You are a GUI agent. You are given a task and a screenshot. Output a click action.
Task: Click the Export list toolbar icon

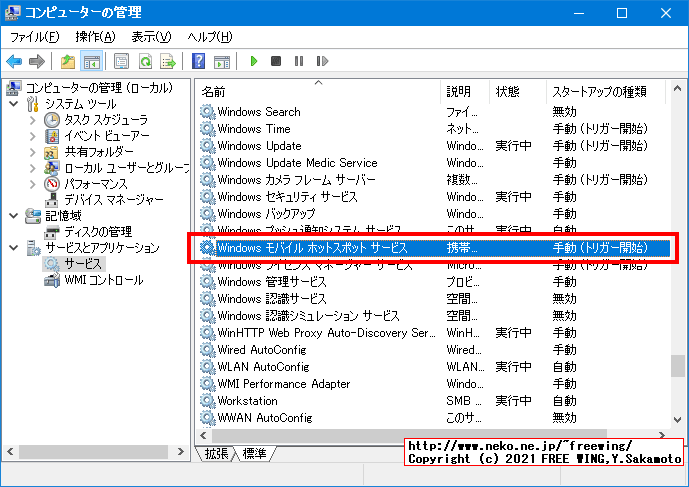click(x=168, y=61)
